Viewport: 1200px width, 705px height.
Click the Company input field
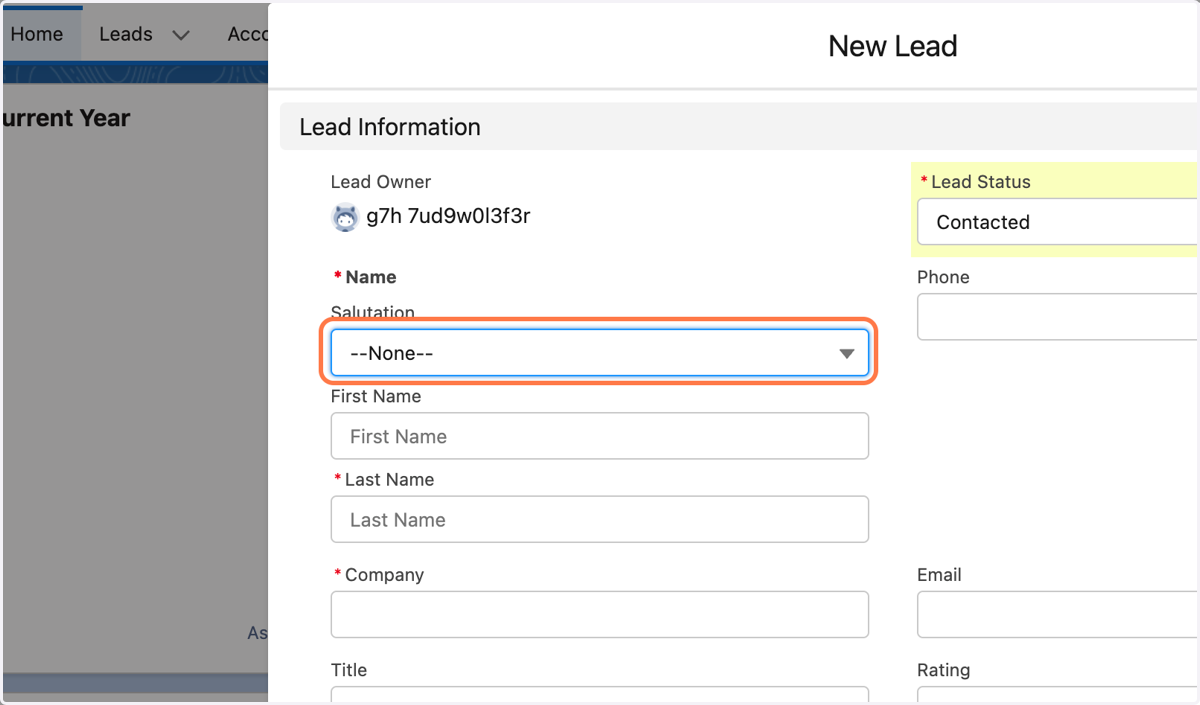click(x=599, y=614)
